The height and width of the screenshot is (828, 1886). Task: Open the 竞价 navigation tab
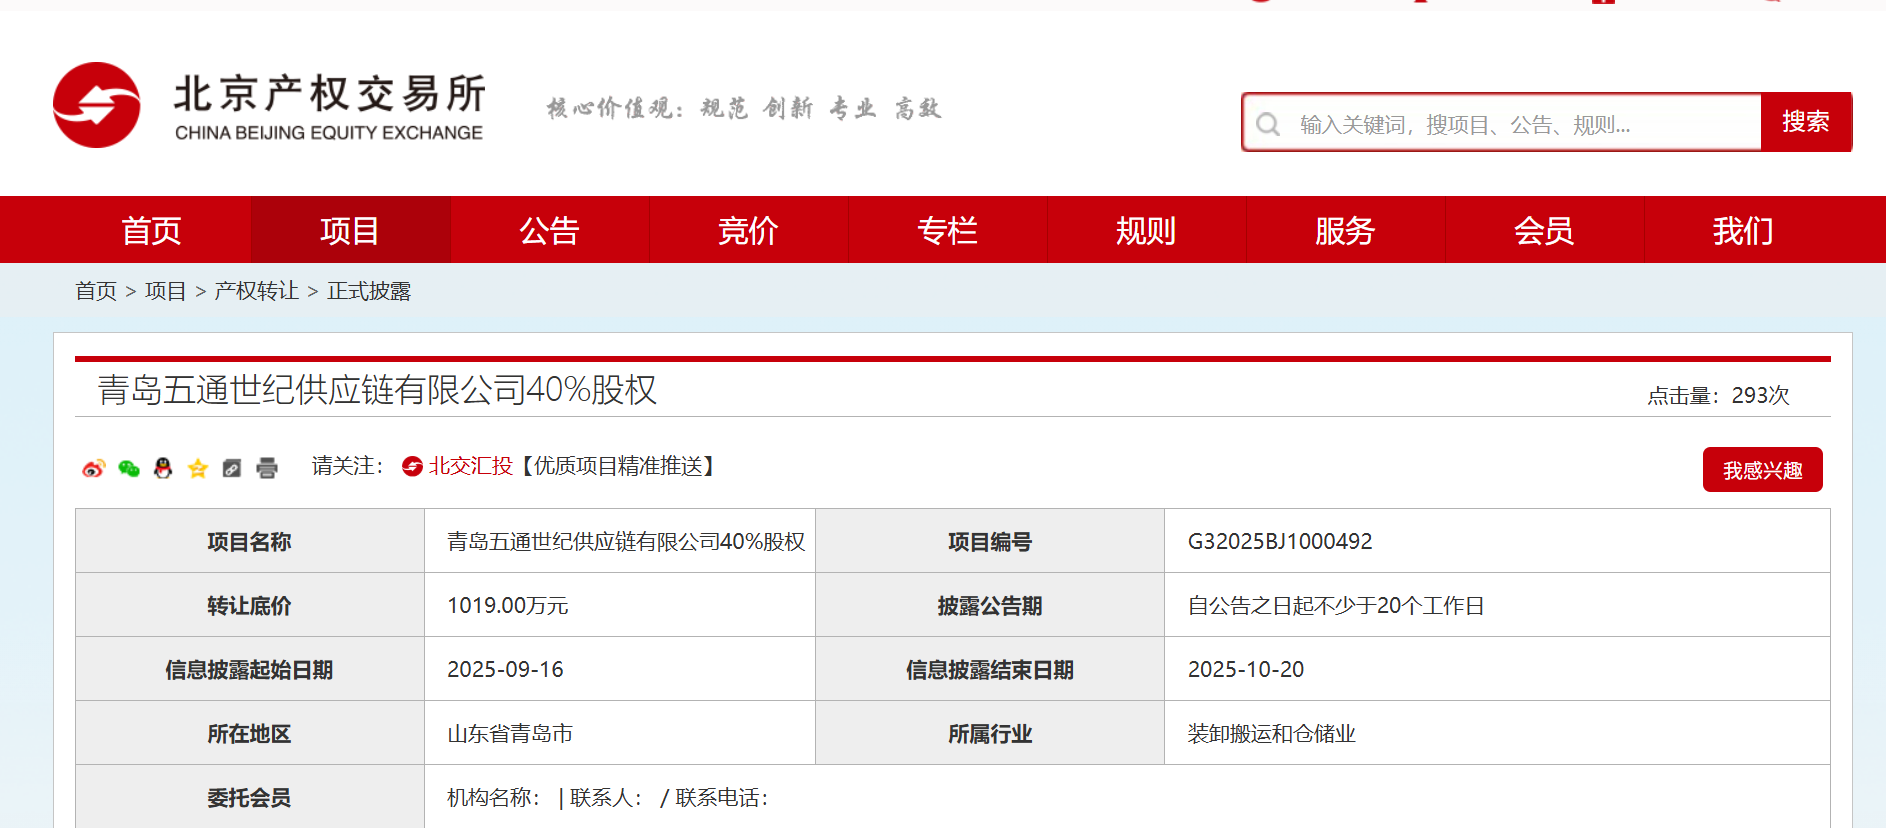(x=748, y=230)
